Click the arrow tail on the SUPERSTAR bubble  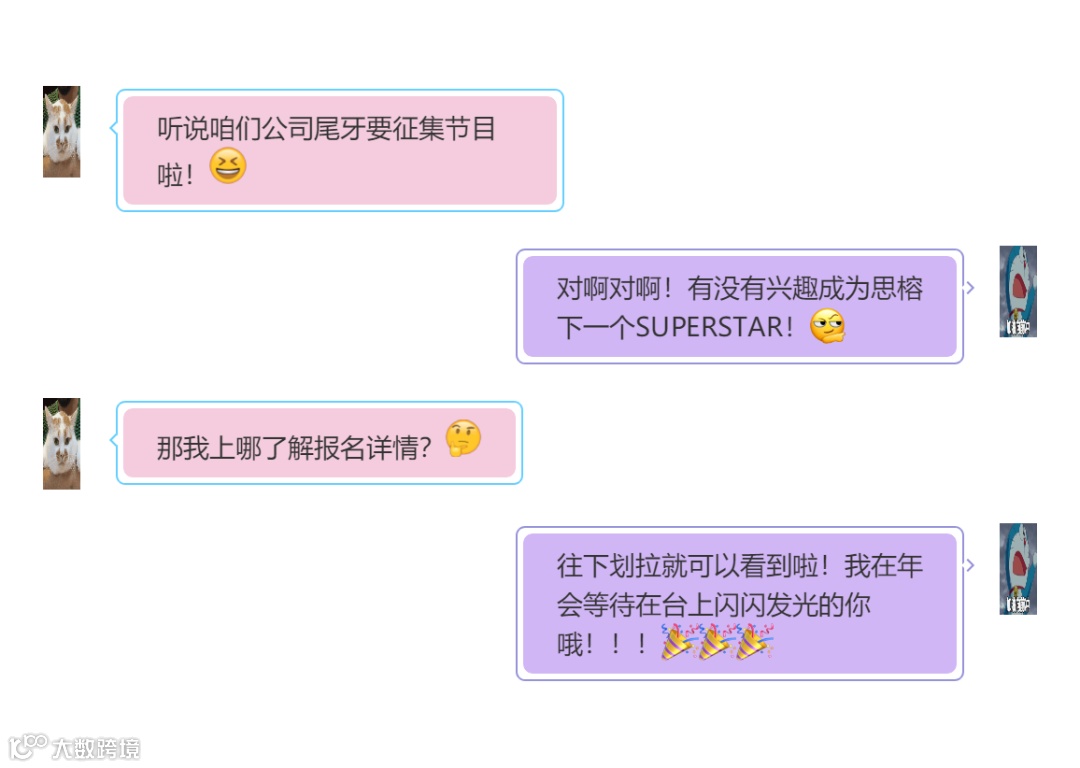click(970, 288)
